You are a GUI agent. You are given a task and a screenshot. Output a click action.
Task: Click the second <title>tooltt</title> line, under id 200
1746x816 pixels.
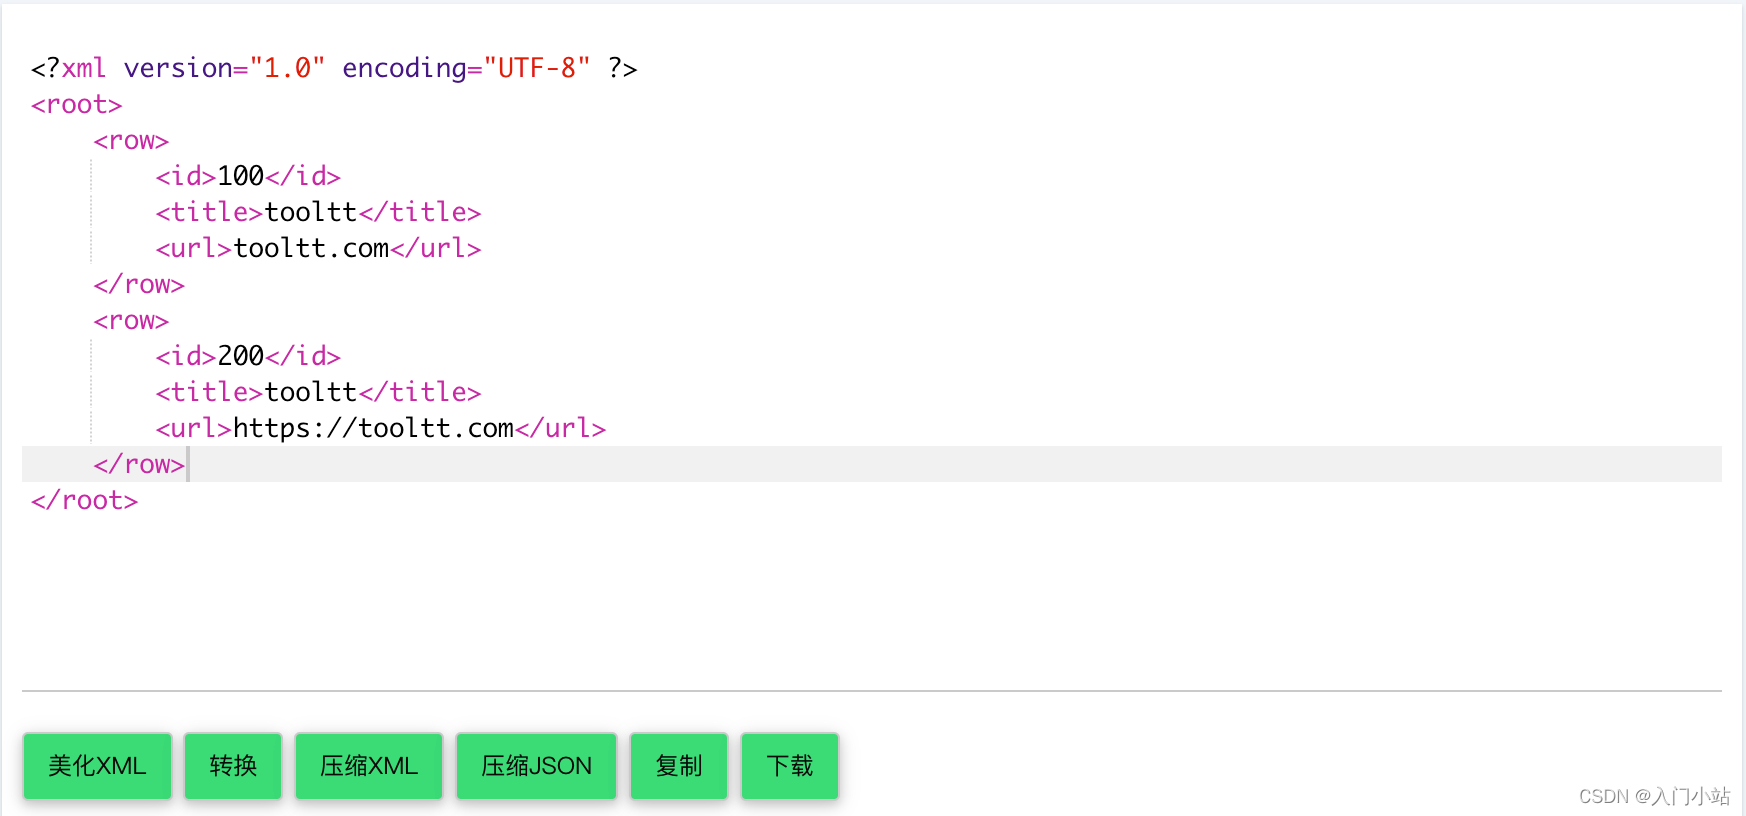(318, 392)
